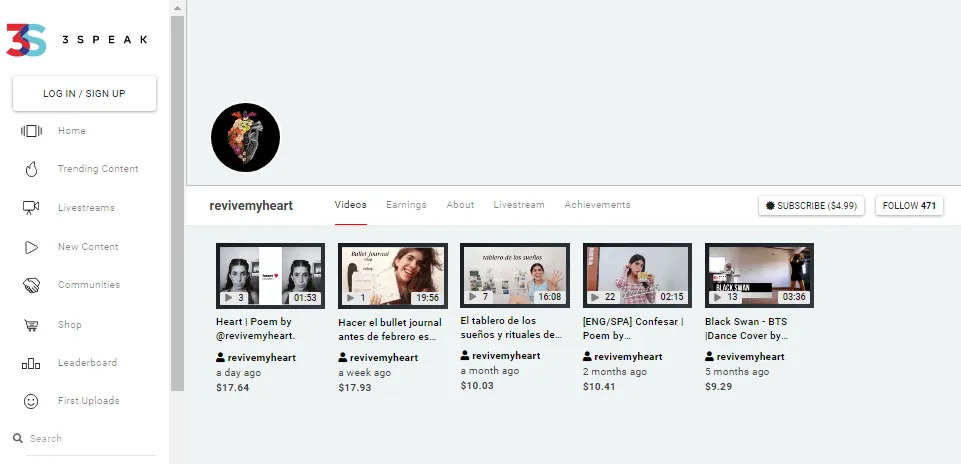Click the '$10.41' earnings text
The height and width of the screenshot is (464, 961).
click(x=599, y=386)
